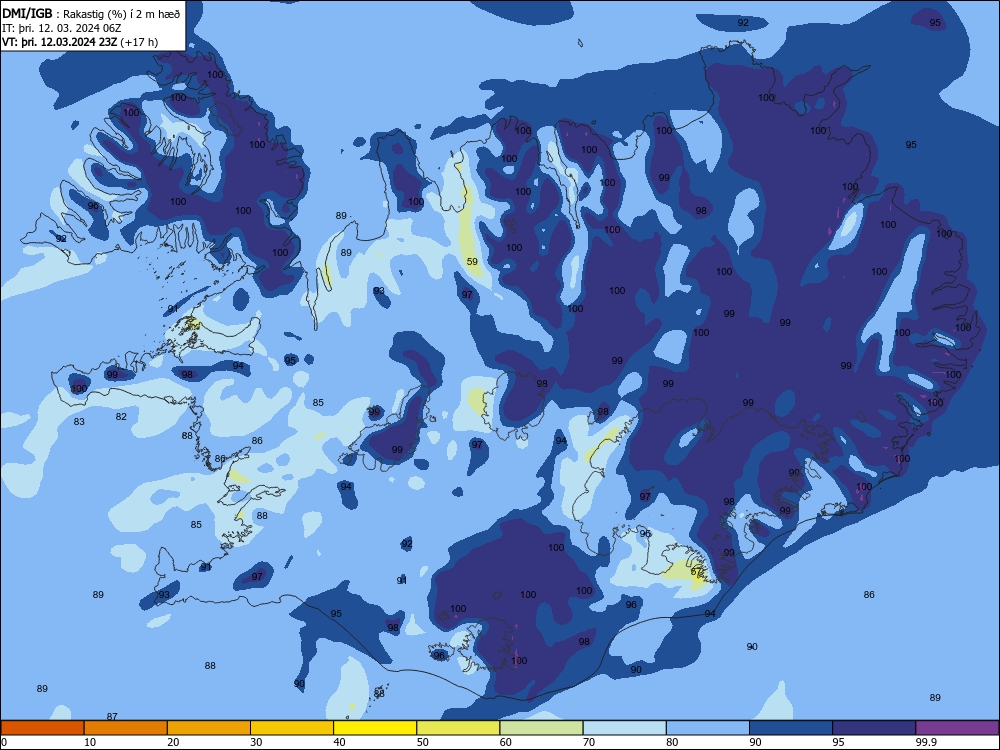The width and height of the screenshot is (1000, 750).
Task: Pick the 40–50 bright yellow legend swatch
Action: [x=375, y=728]
